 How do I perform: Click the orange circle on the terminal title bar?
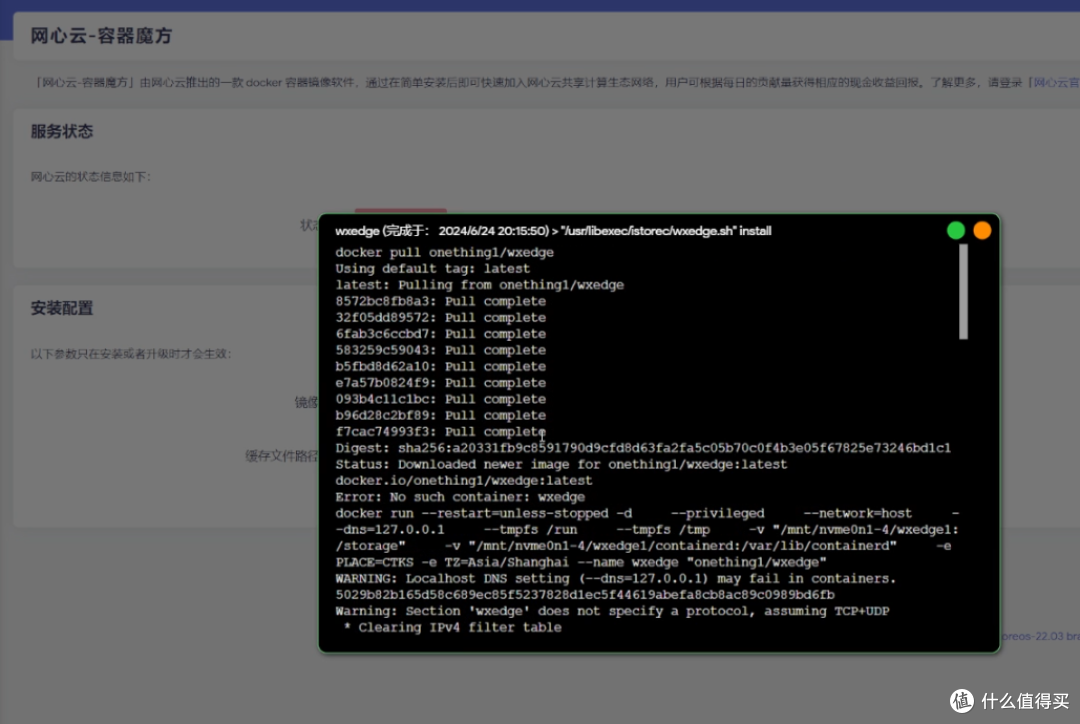point(983,230)
